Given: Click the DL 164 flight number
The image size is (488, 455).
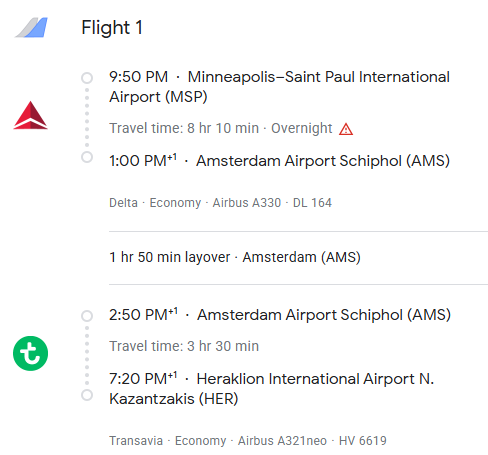Looking at the screenshot, I should [312, 203].
